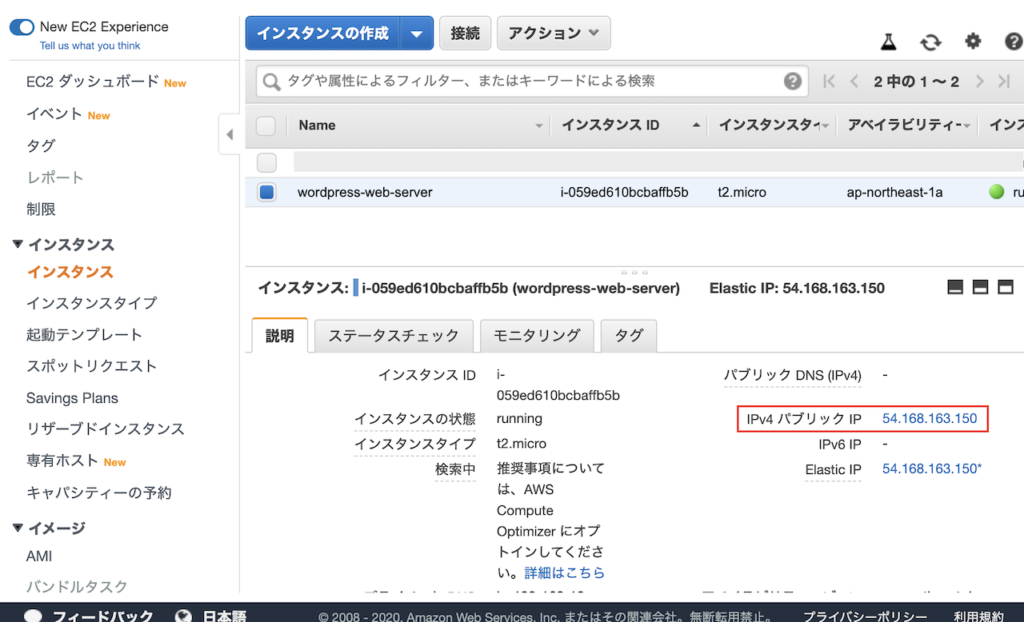The image size is (1024, 622).
Task: Click the 接続 button
Action: coord(465,33)
